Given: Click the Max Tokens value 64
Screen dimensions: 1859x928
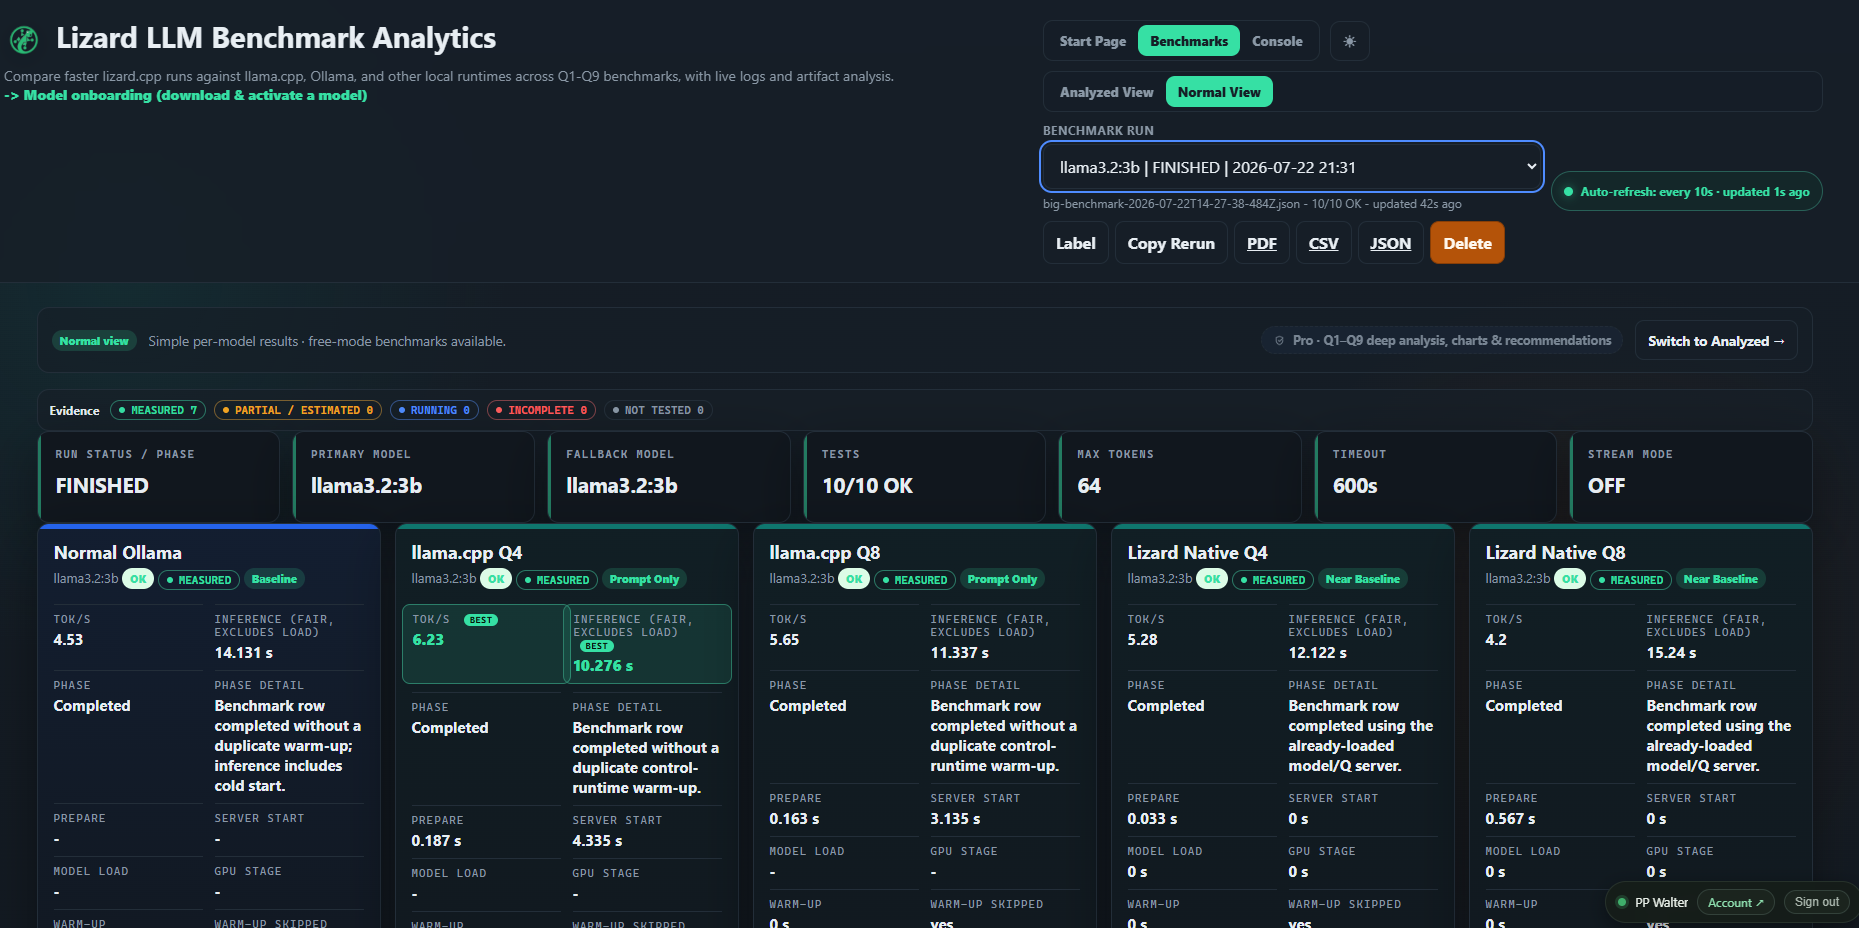Looking at the screenshot, I should coord(1089,486).
